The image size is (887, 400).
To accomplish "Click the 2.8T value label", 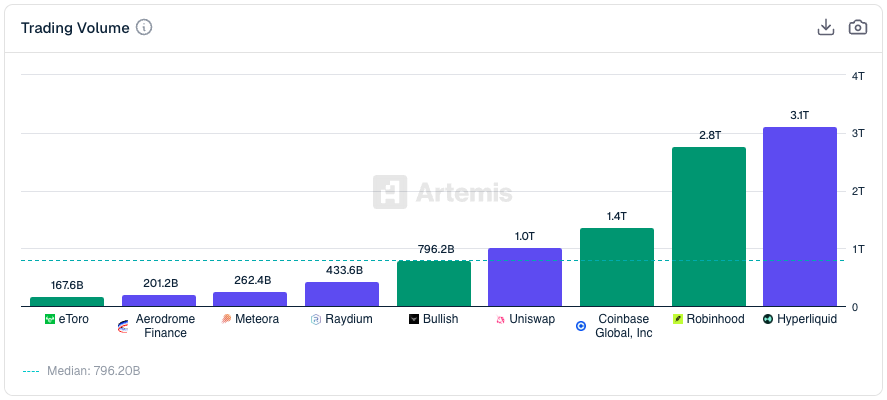I will click(x=710, y=135).
